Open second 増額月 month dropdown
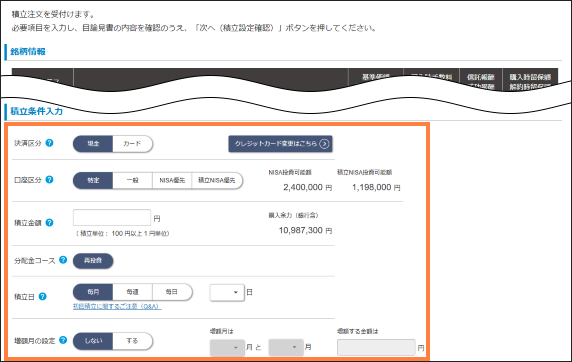Screen dimensions: 572x362 tap(286, 347)
